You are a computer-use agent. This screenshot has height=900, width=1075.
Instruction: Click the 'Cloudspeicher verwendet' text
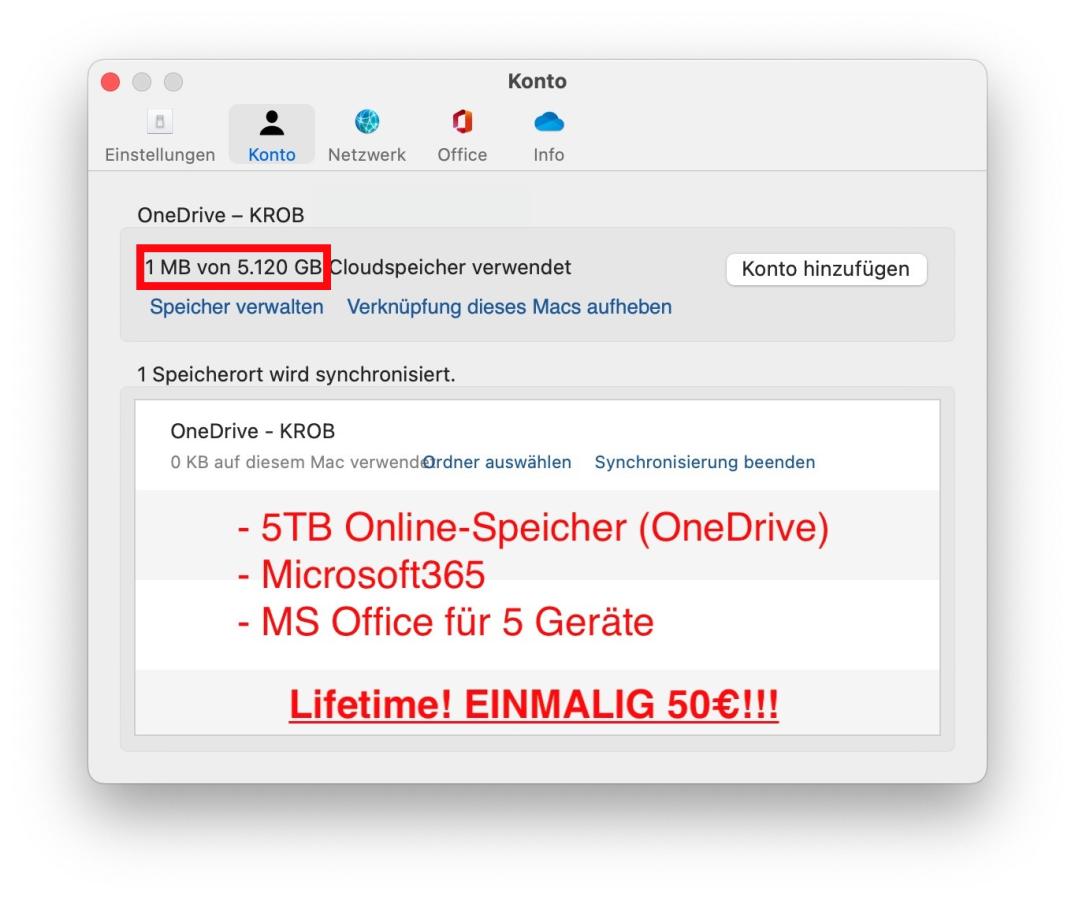click(450, 267)
